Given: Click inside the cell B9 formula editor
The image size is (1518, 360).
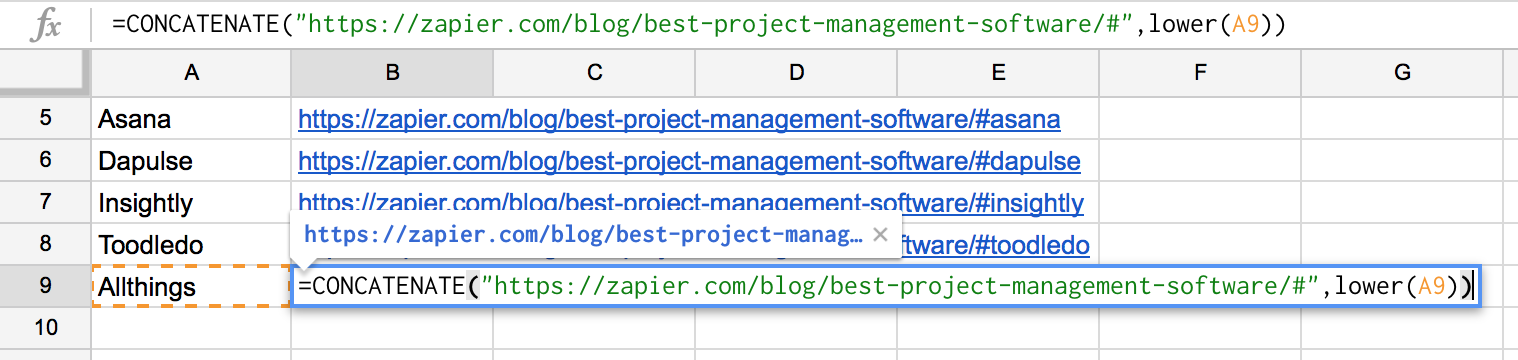Looking at the screenshot, I should tap(885, 287).
